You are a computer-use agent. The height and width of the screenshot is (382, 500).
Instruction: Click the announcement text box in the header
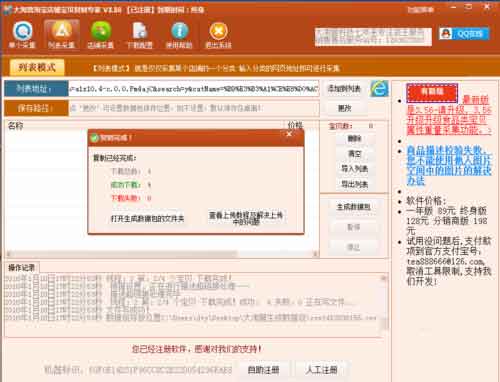(x=373, y=37)
